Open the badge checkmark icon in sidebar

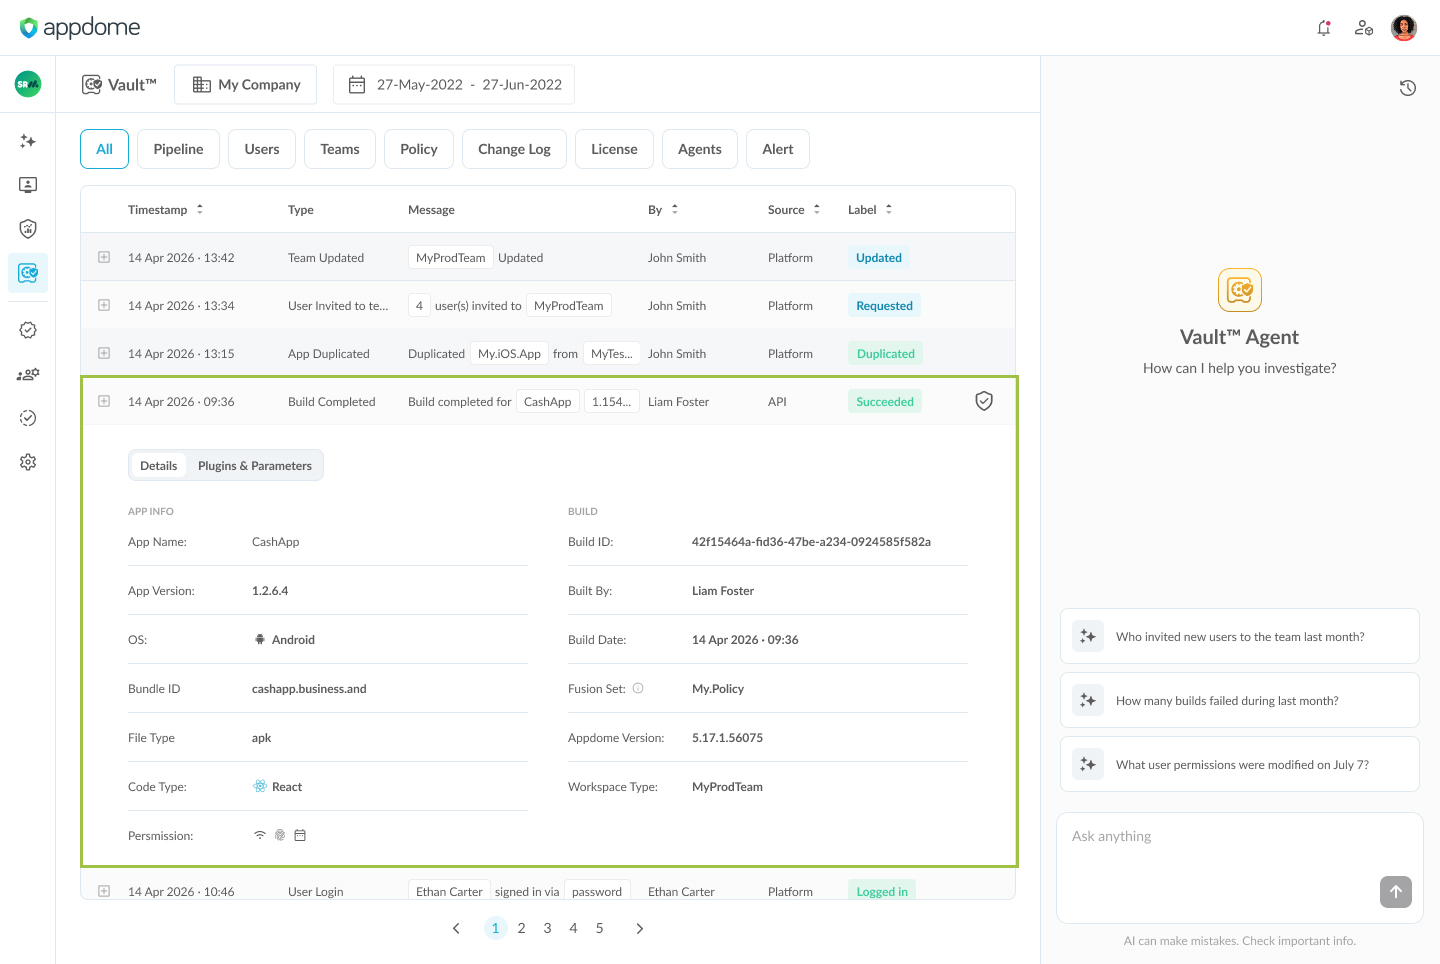click(28, 330)
